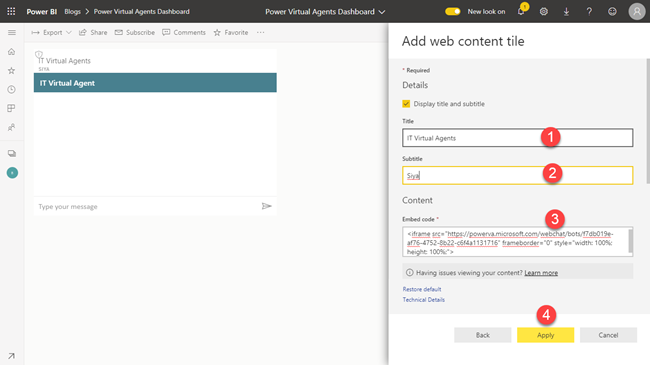650x365 pixels.
Task: Send the chat message arrow icon
Action: 267,206
